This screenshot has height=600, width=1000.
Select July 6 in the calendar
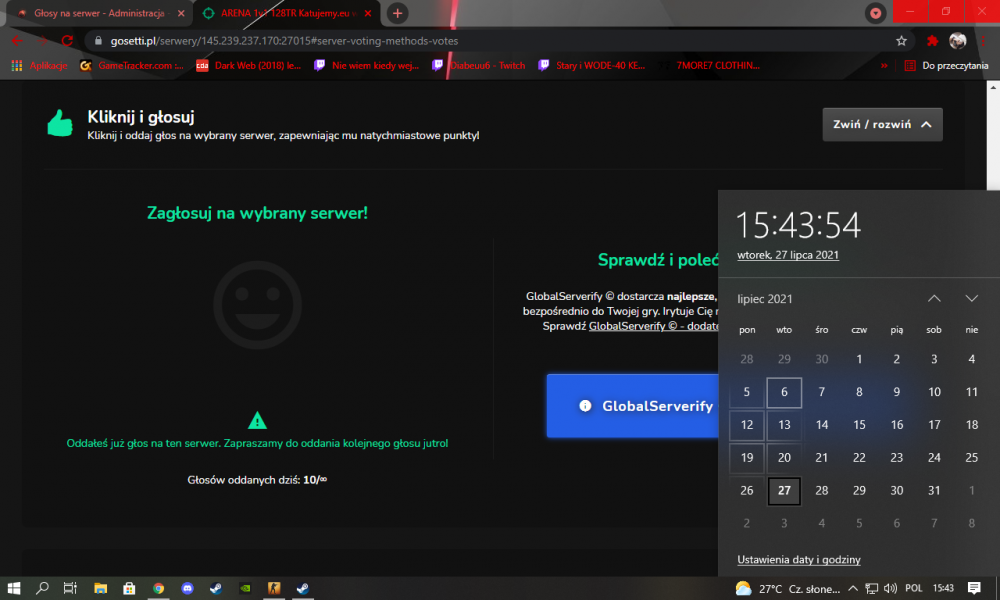pos(784,392)
